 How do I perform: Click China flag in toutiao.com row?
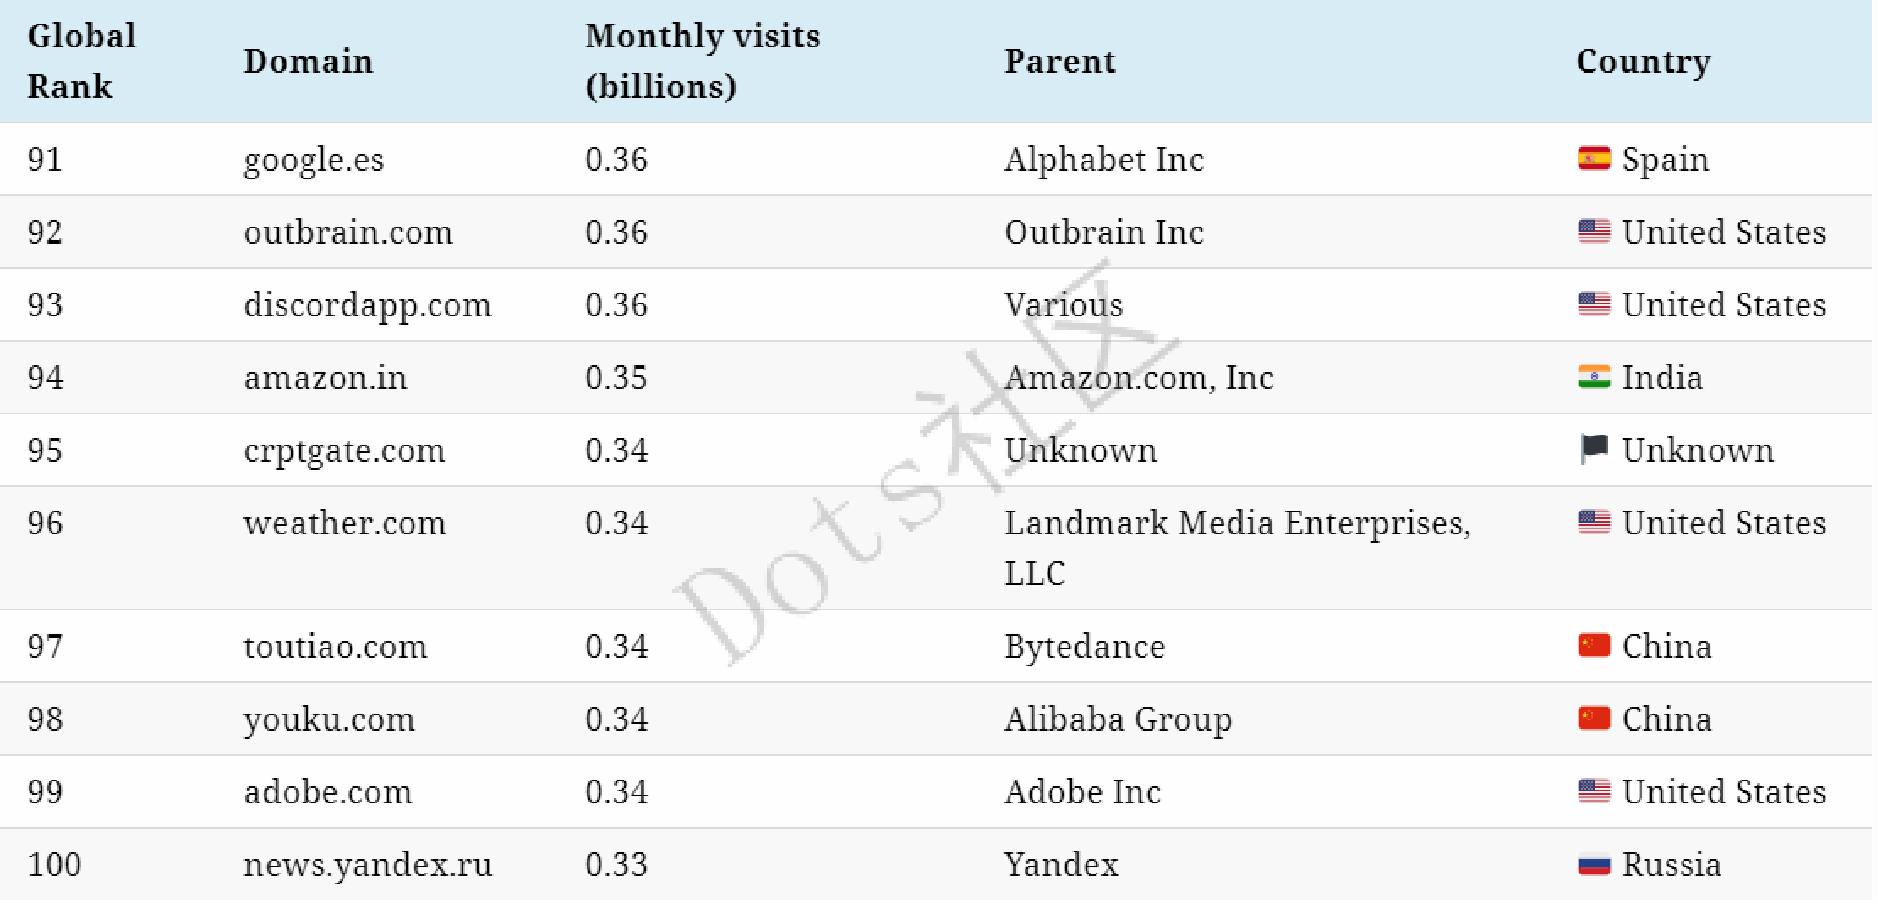pyautogui.click(x=1594, y=646)
